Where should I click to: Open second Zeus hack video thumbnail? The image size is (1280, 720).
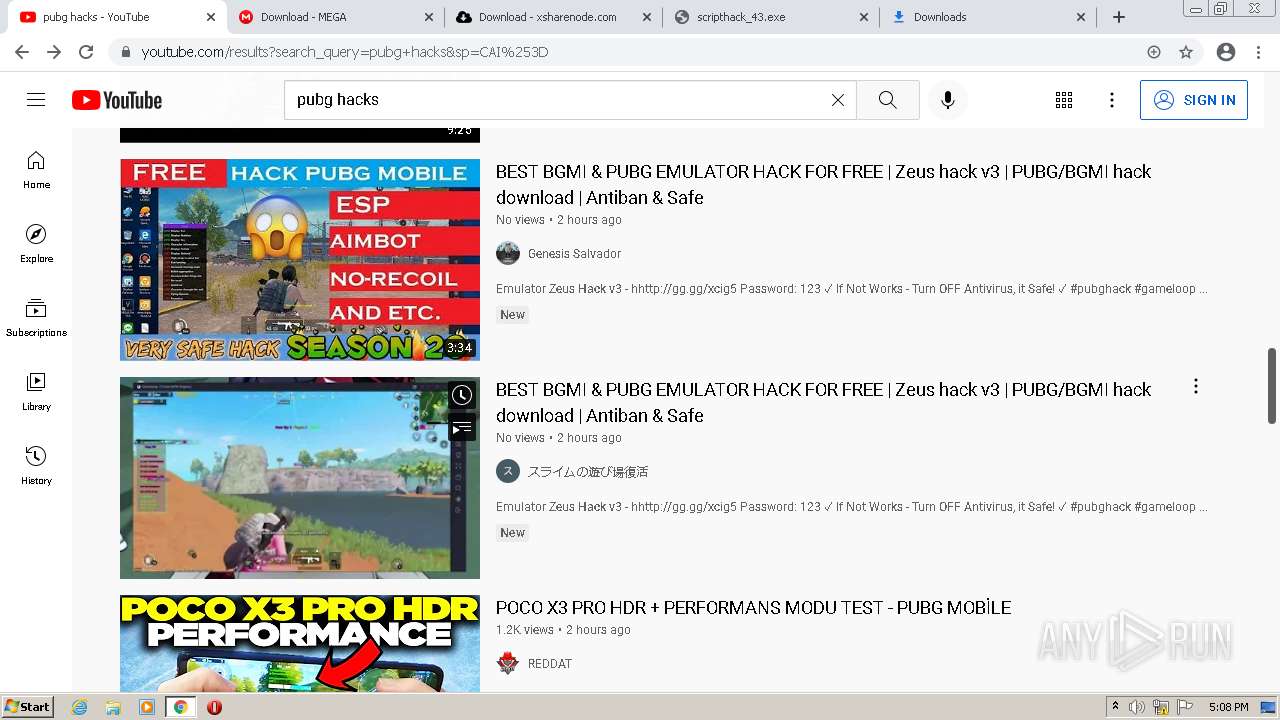(300, 478)
